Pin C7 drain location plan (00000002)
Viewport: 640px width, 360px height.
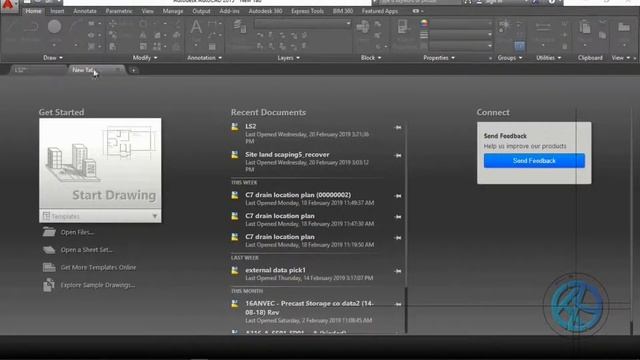click(x=398, y=196)
